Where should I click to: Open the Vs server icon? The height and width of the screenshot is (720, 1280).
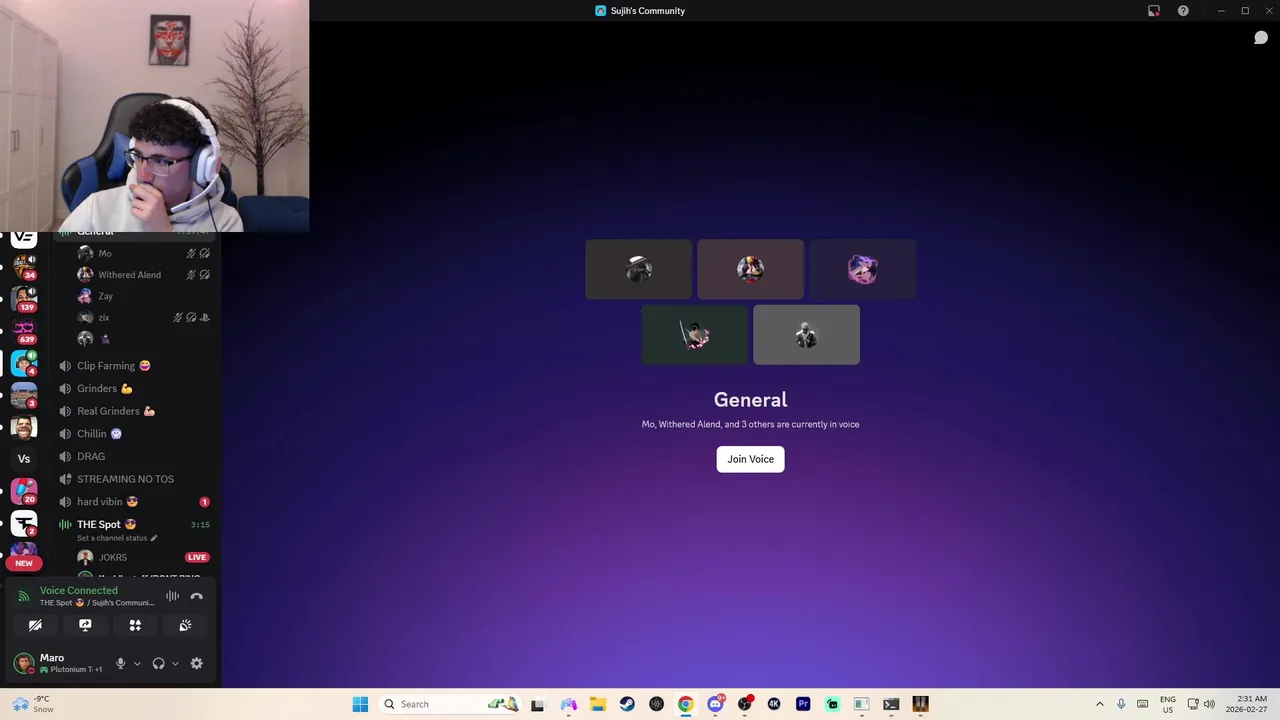pyautogui.click(x=24, y=459)
